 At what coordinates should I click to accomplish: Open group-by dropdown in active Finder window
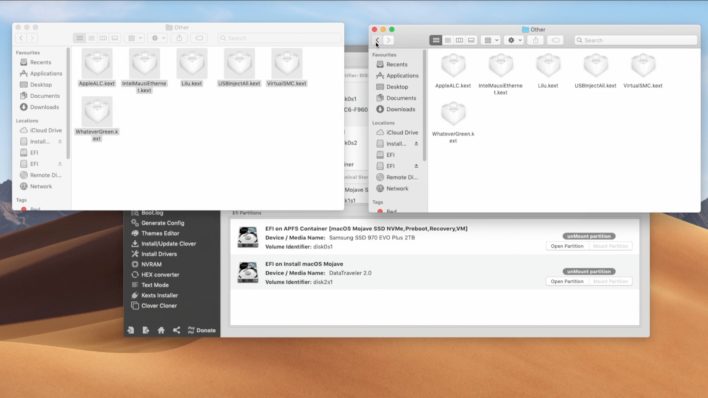(491, 41)
